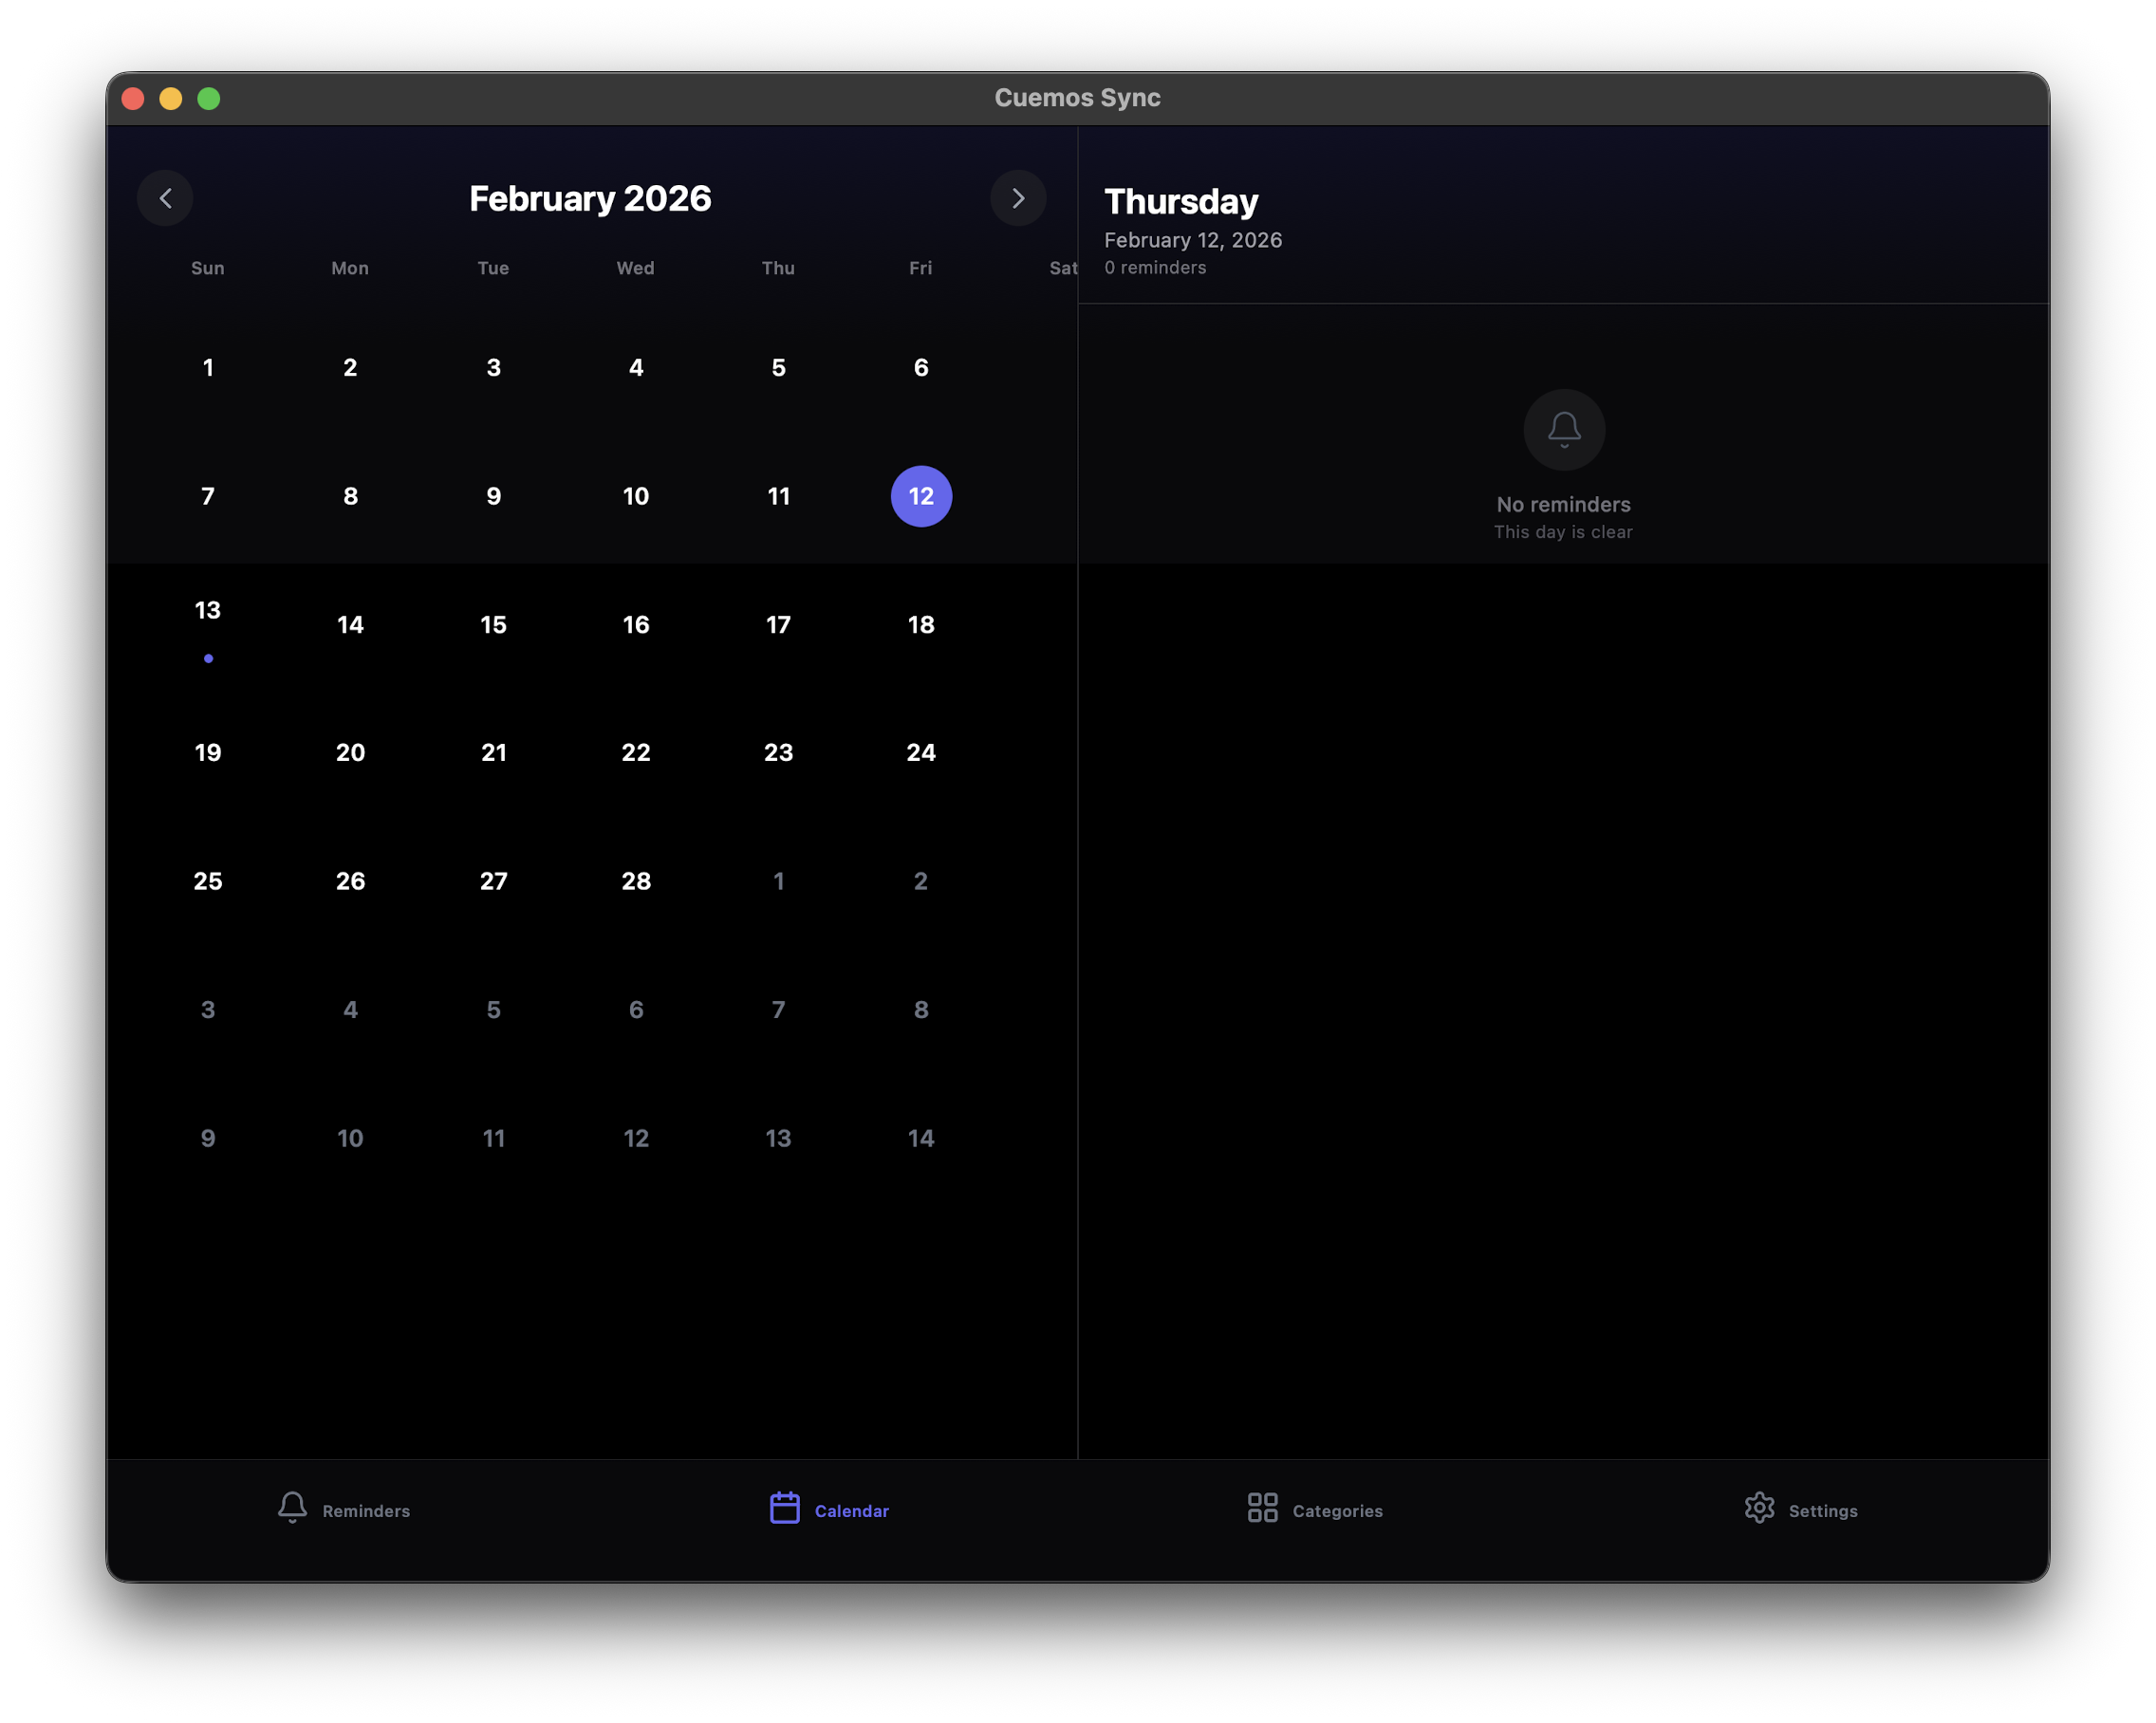Switch to the Reminders tab label
The width and height of the screenshot is (2156, 1723).
[x=366, y=1510]
